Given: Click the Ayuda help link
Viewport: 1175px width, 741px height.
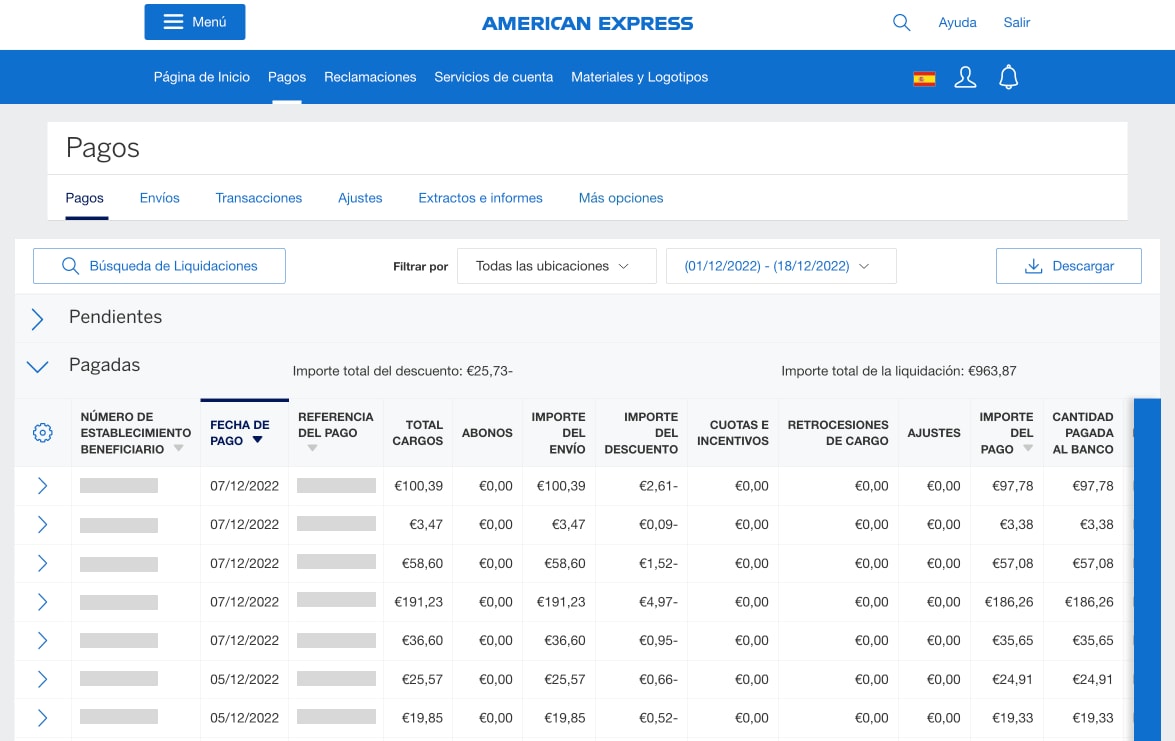Looking at the screenshot, I should pos(957,23).
